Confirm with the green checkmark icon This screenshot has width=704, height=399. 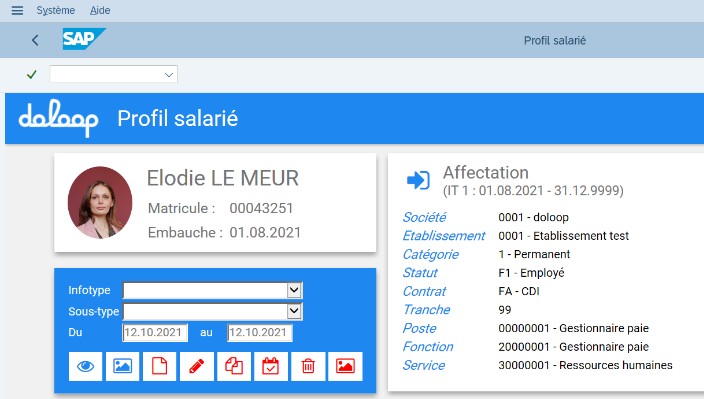[x=31, y=75]
